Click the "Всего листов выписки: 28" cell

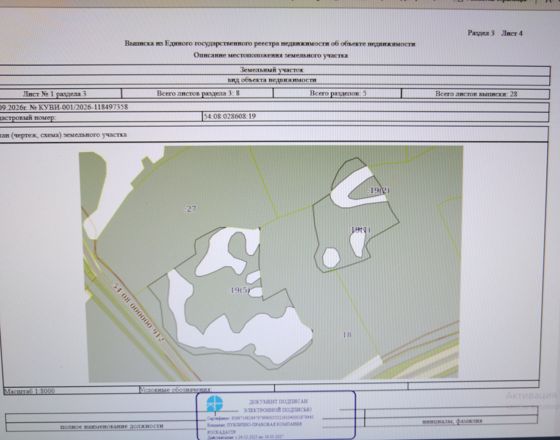[x=476, y=94]
